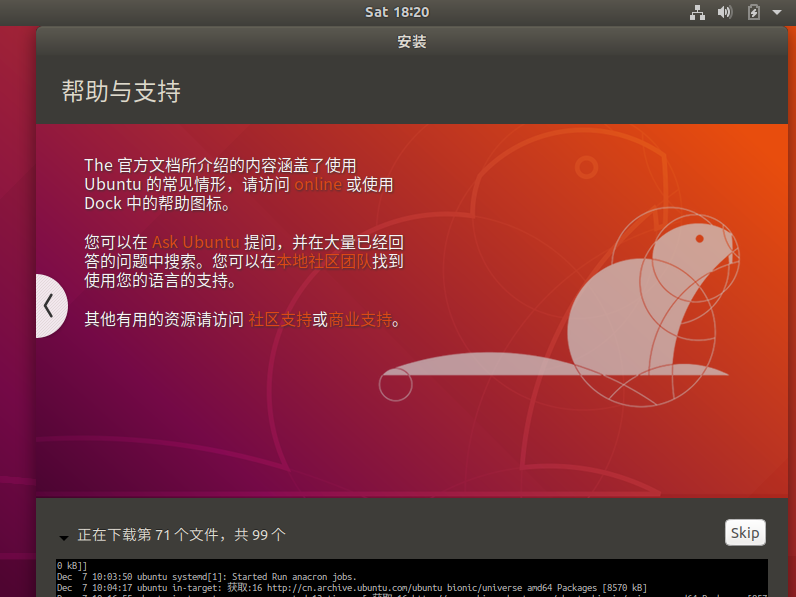796x597 pixels.
Task: Open the 商业支持 link
Action: (x=360, y=320)
